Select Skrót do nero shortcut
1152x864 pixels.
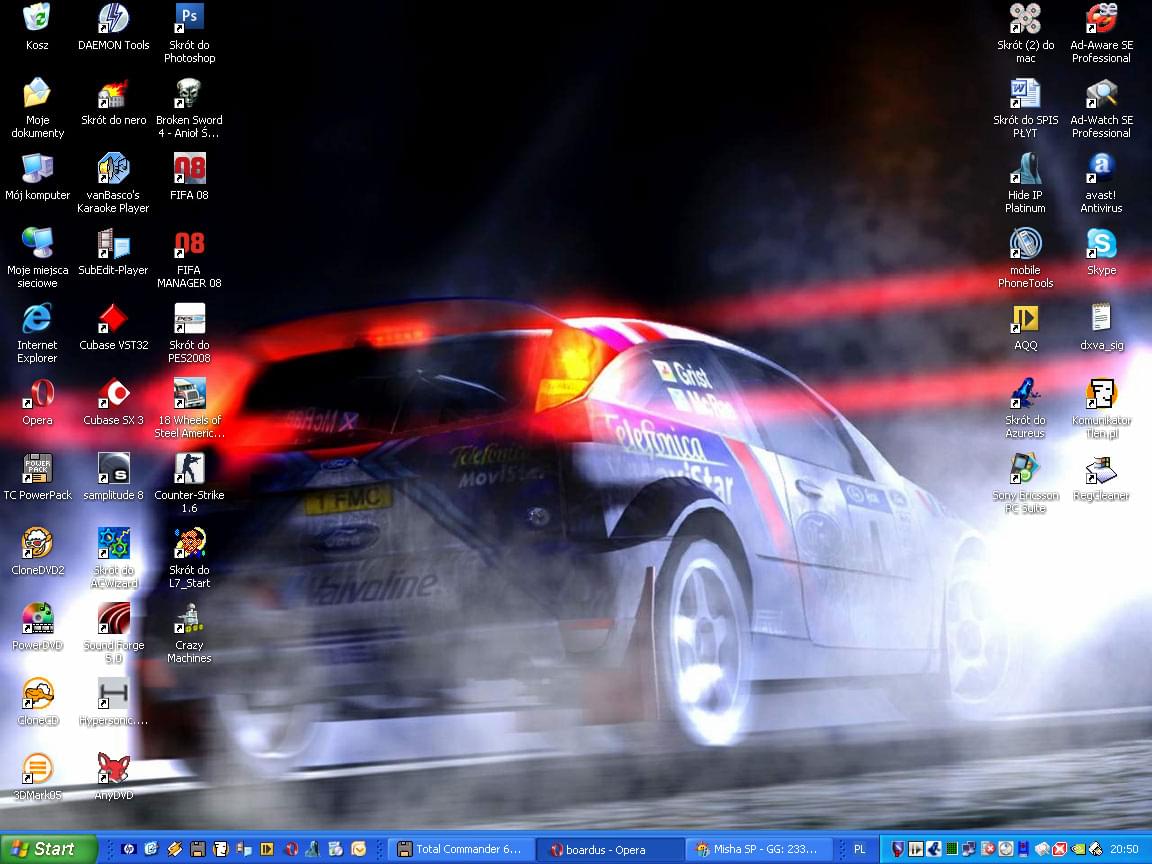pos(113,103)
